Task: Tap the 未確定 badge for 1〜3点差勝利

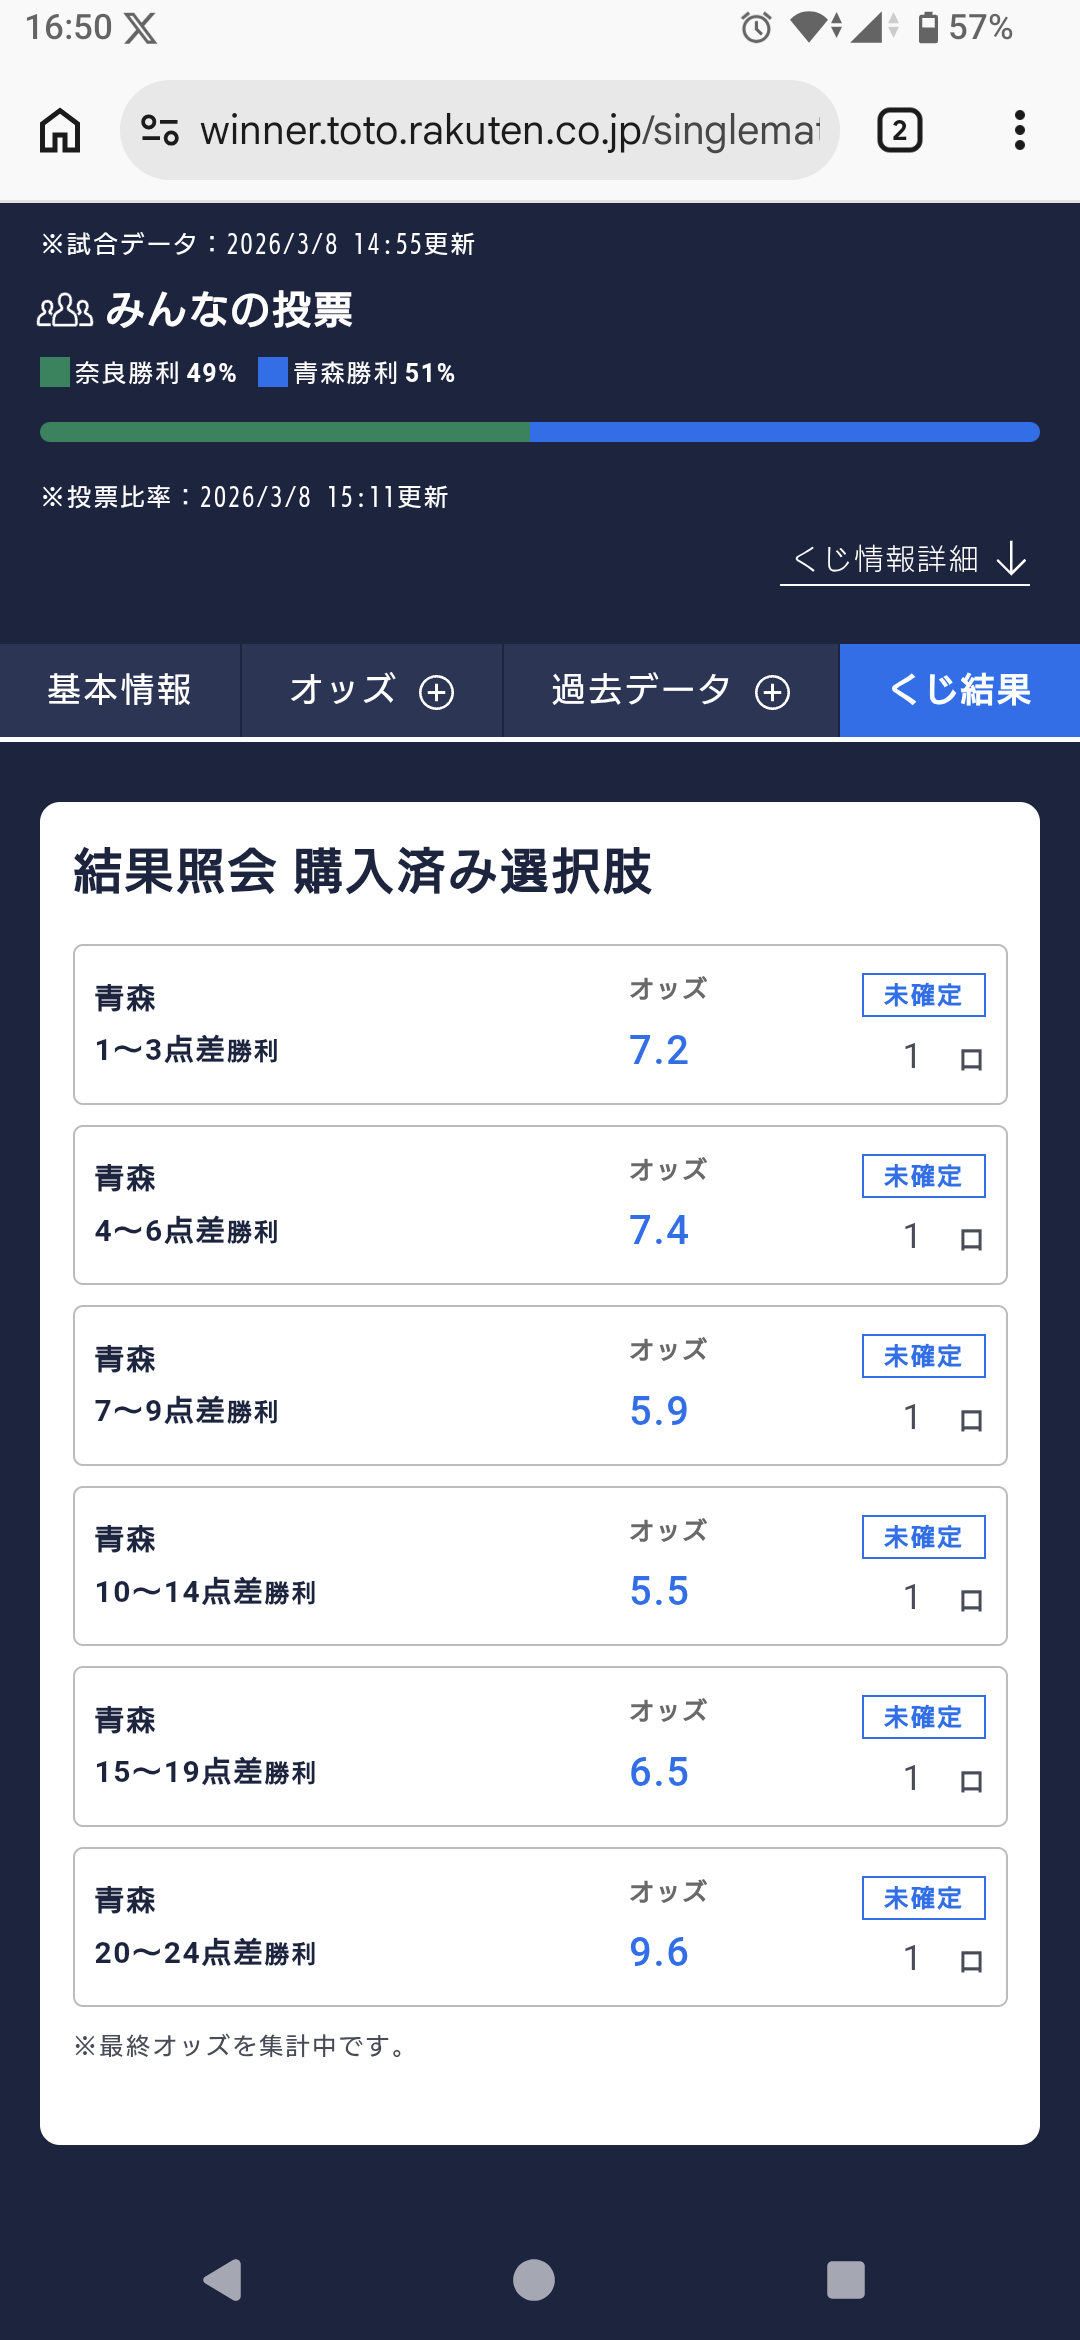Action: click(923, 995)
